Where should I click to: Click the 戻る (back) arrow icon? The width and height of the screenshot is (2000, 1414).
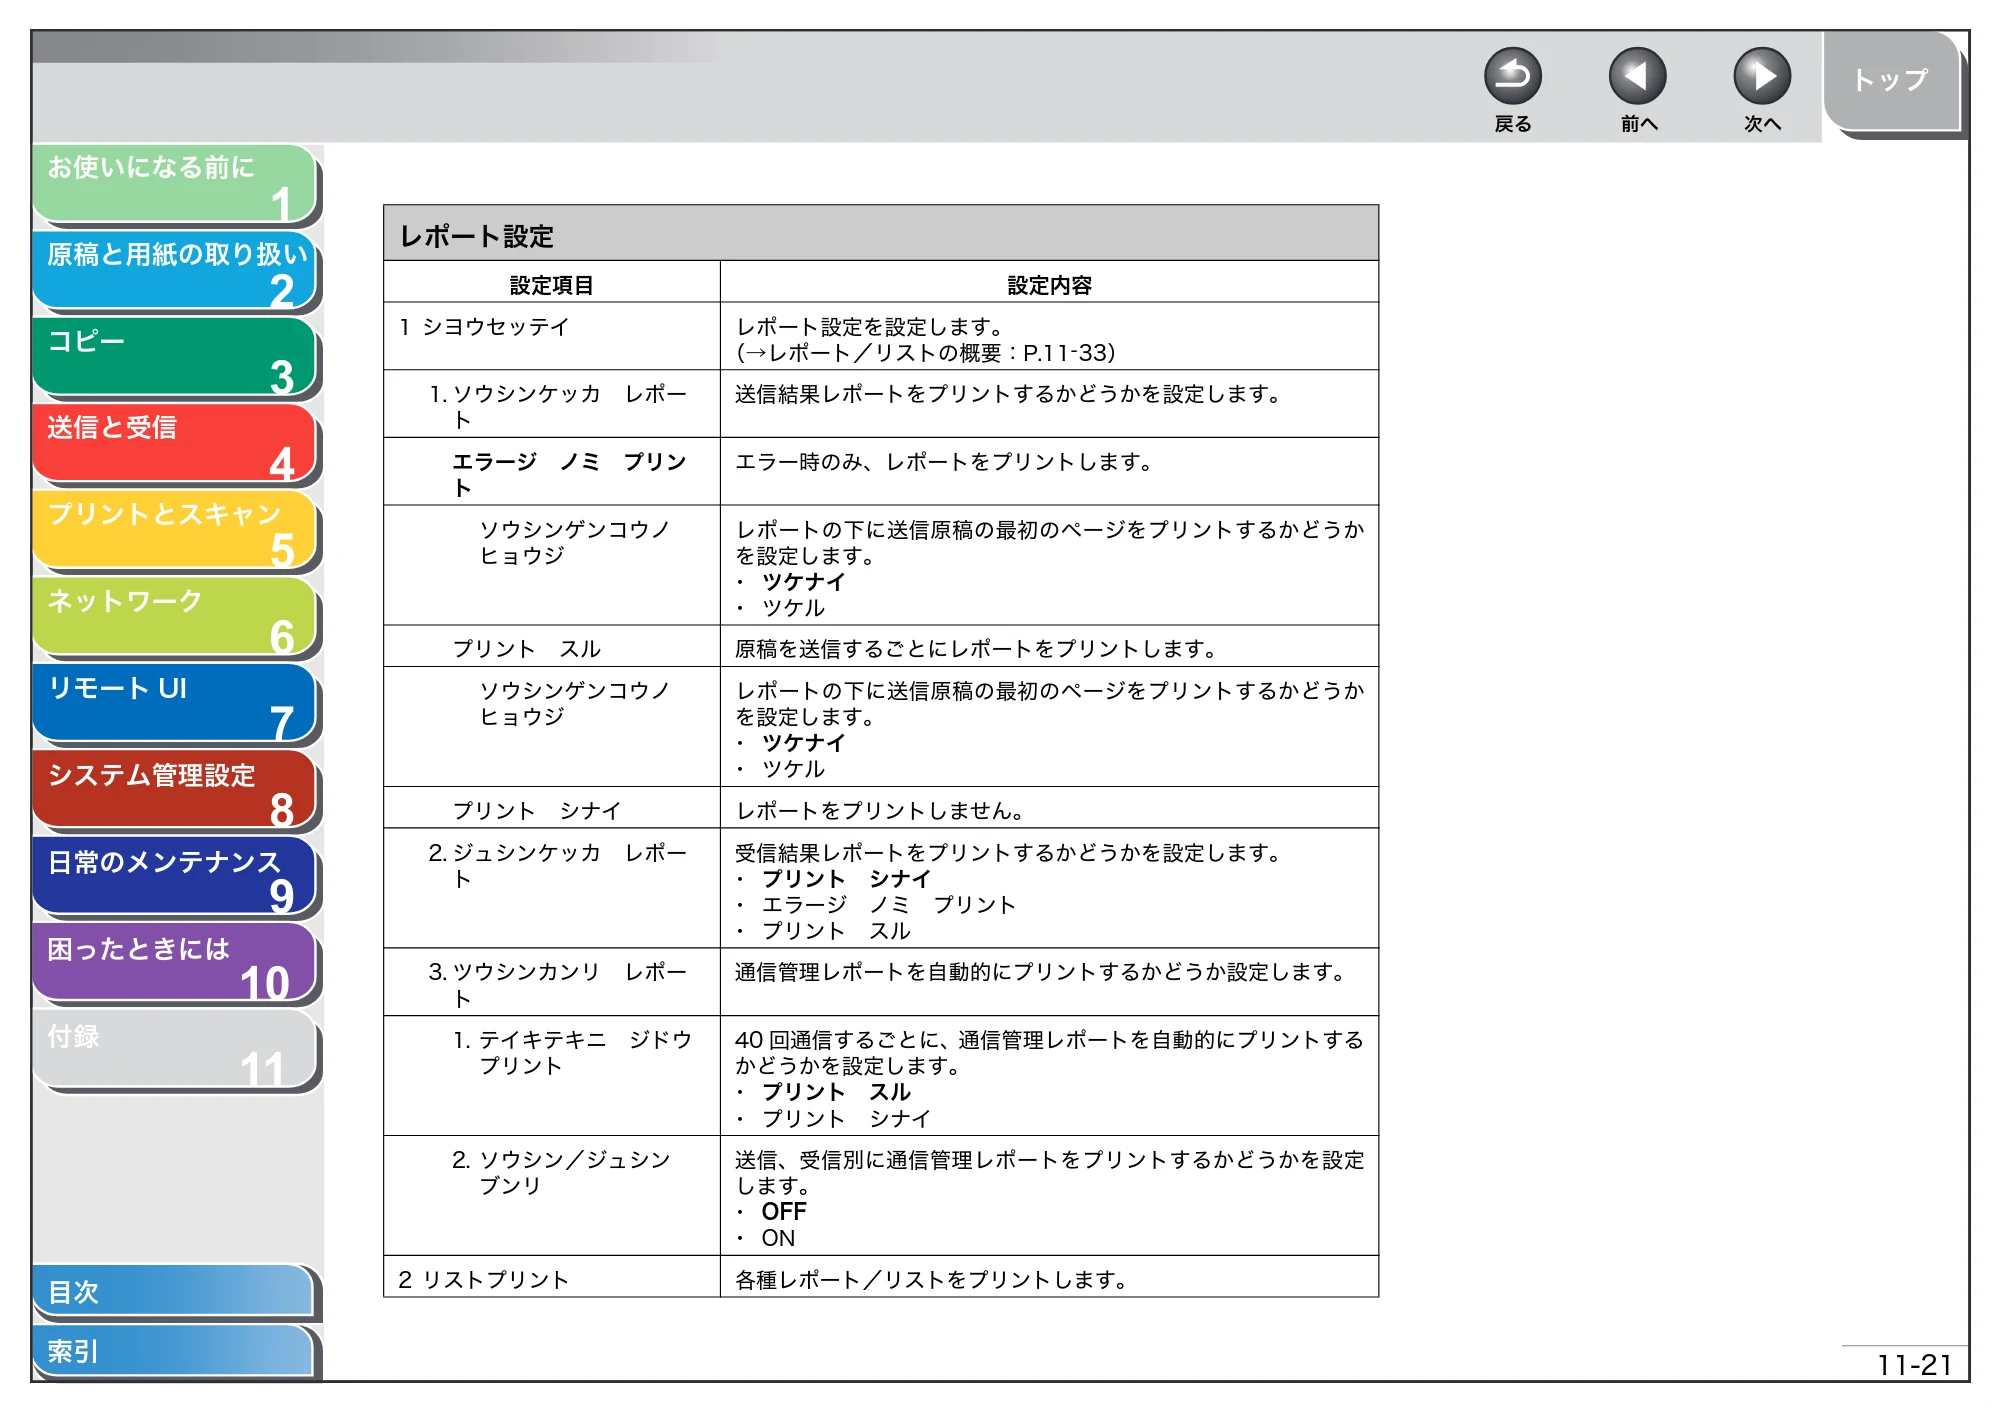[x=1512, y=76]
